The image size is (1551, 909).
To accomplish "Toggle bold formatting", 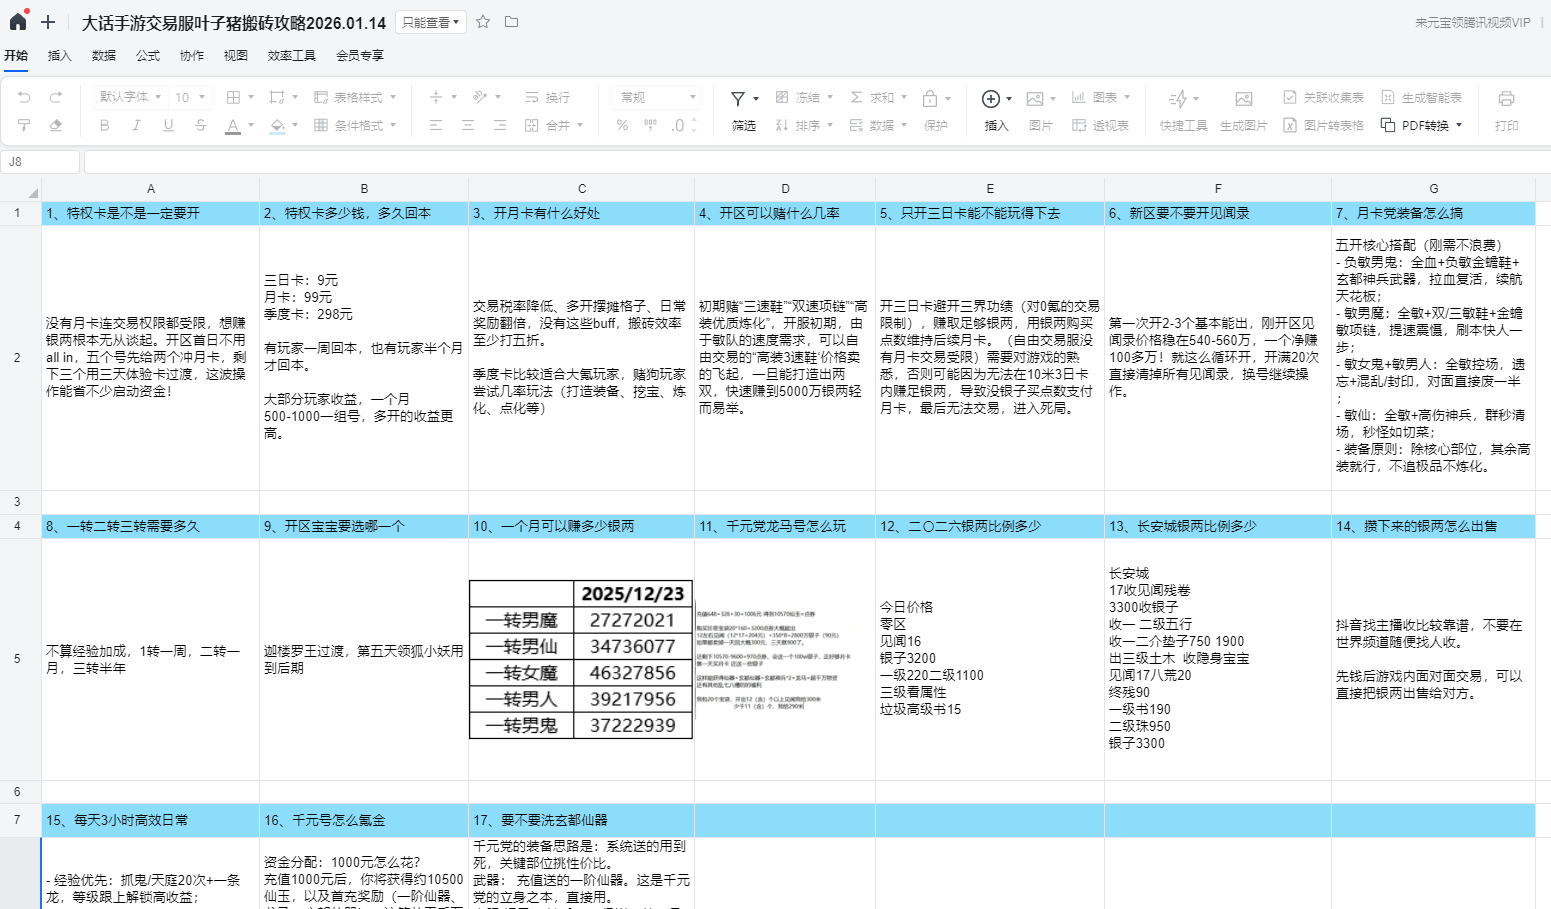I will click(104, 125).
